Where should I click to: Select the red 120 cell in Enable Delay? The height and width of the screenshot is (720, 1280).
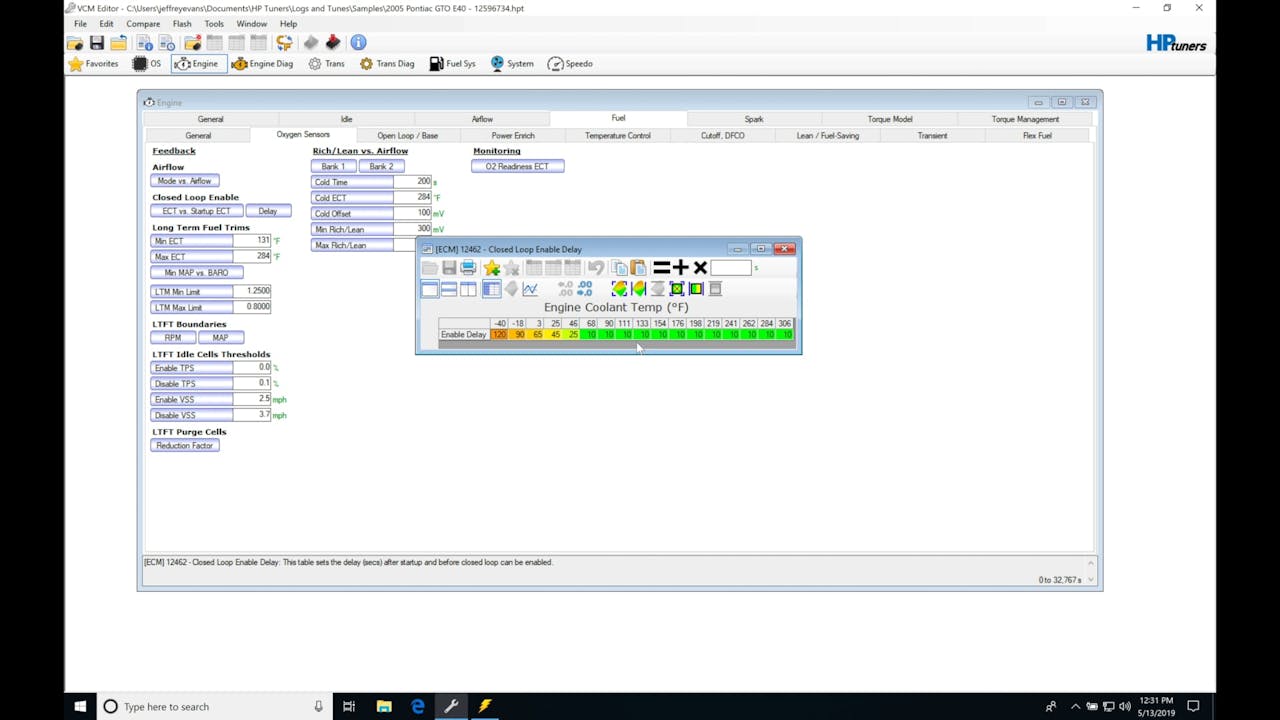pyautogui.click(x=499, y=335)
